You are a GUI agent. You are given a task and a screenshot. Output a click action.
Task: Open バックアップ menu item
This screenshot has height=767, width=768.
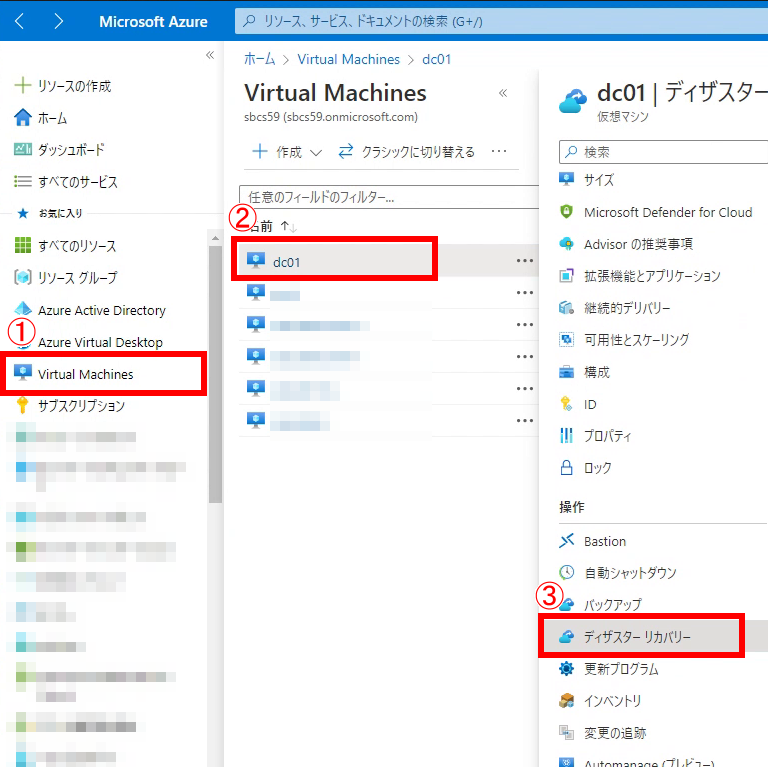pos(600,605)
